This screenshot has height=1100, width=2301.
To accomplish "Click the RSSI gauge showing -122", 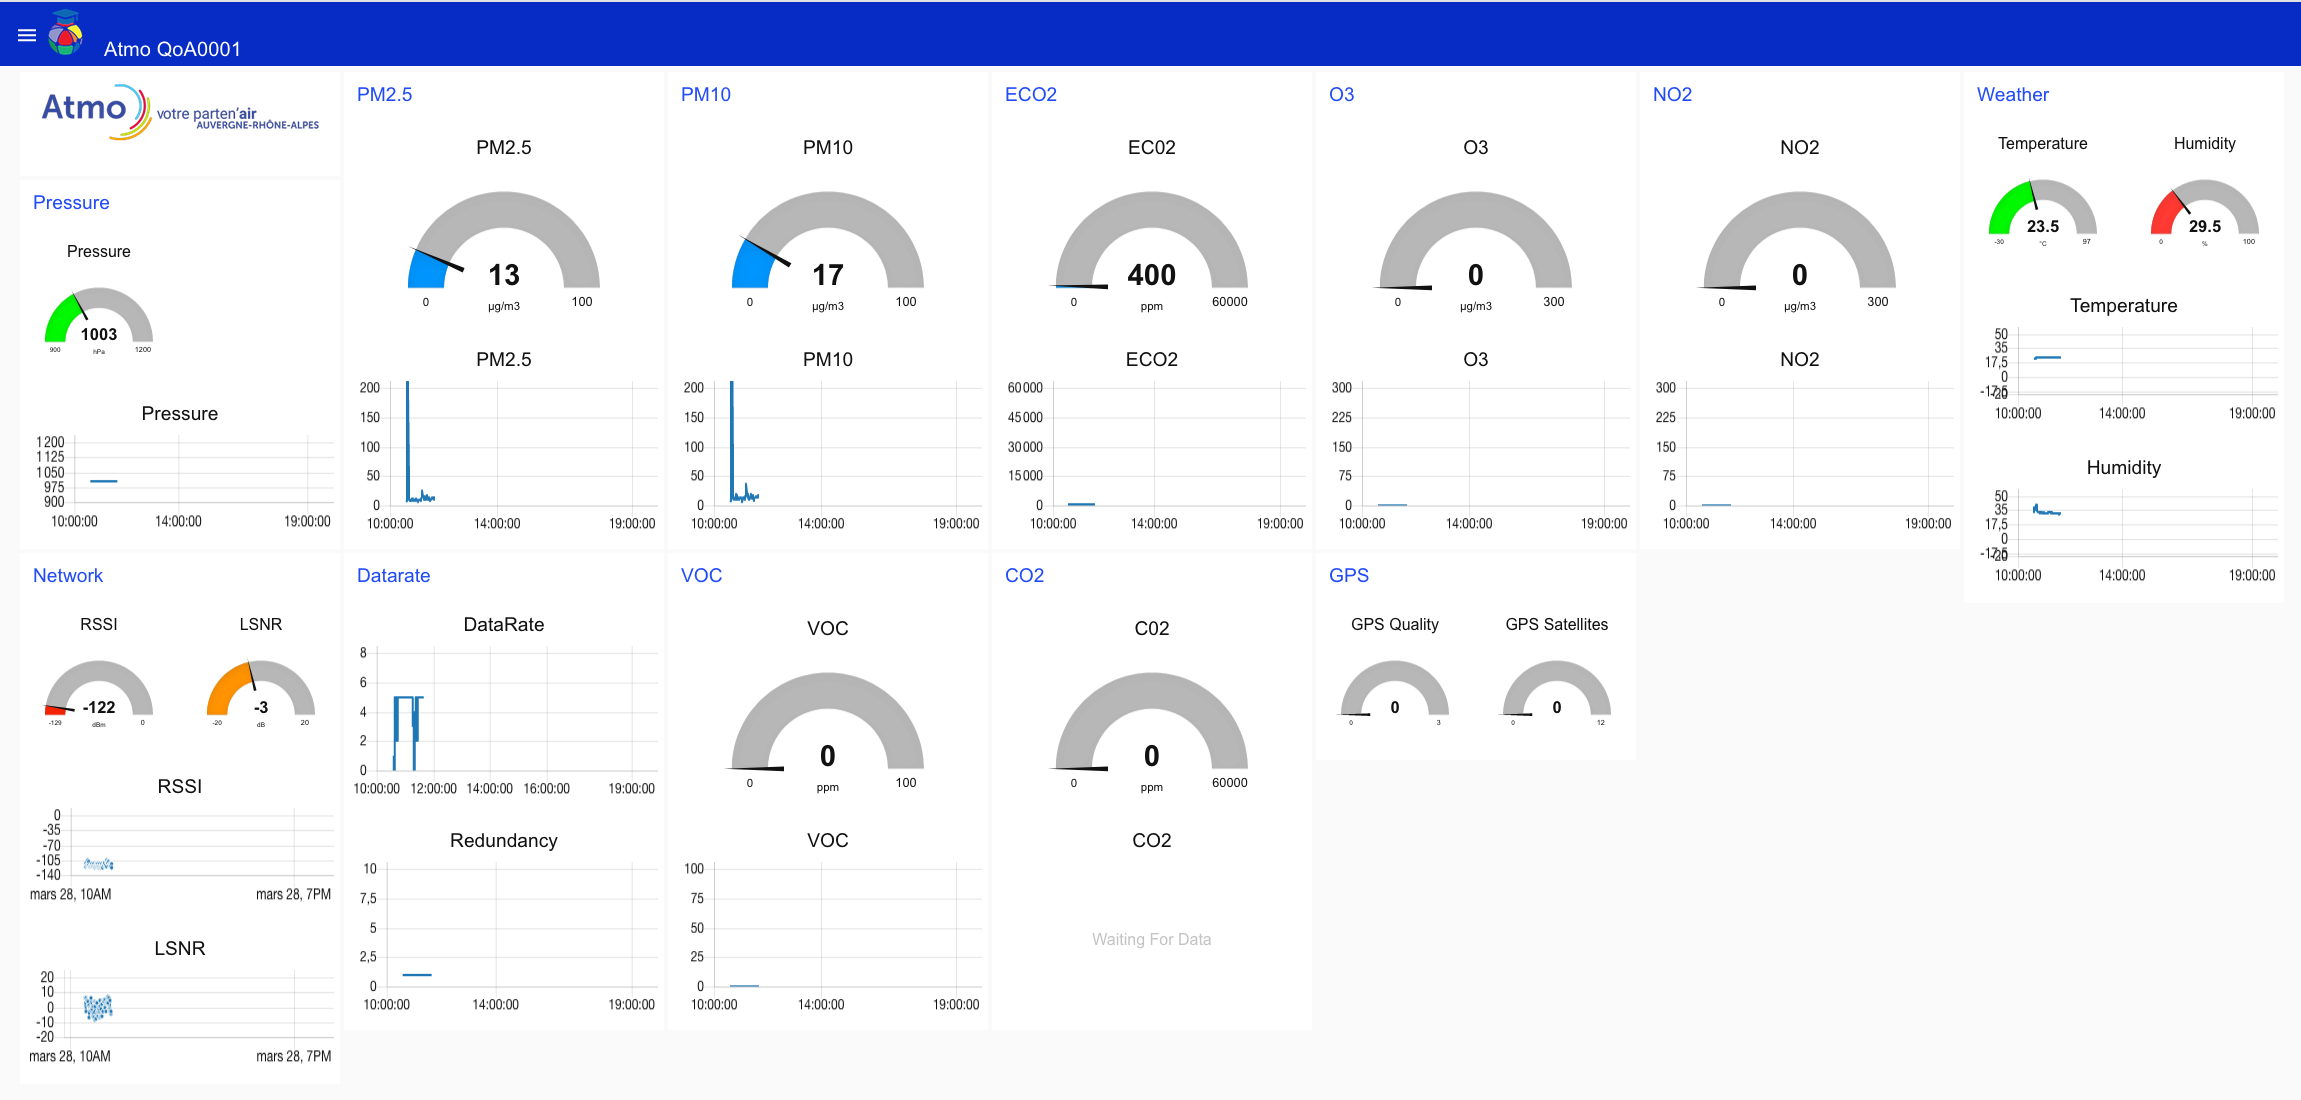I will coord(99,694).
